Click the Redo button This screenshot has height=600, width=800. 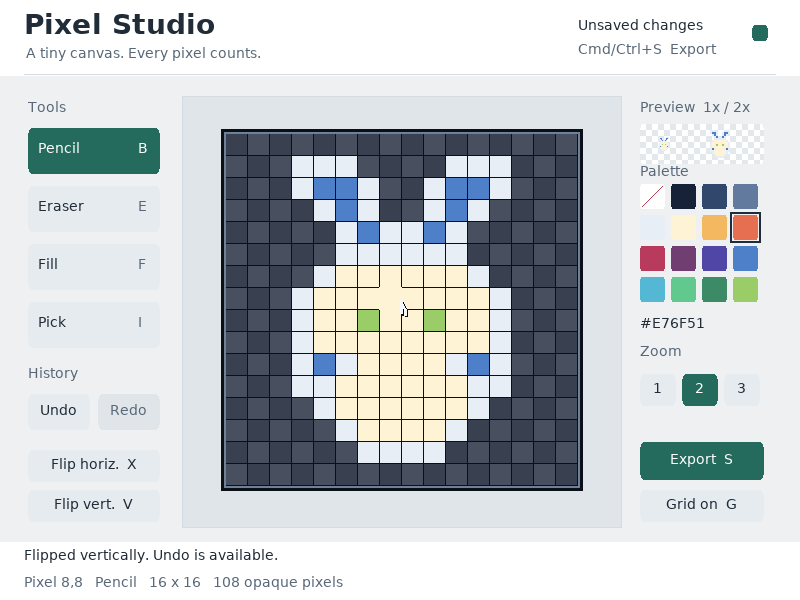coord(129,411)
